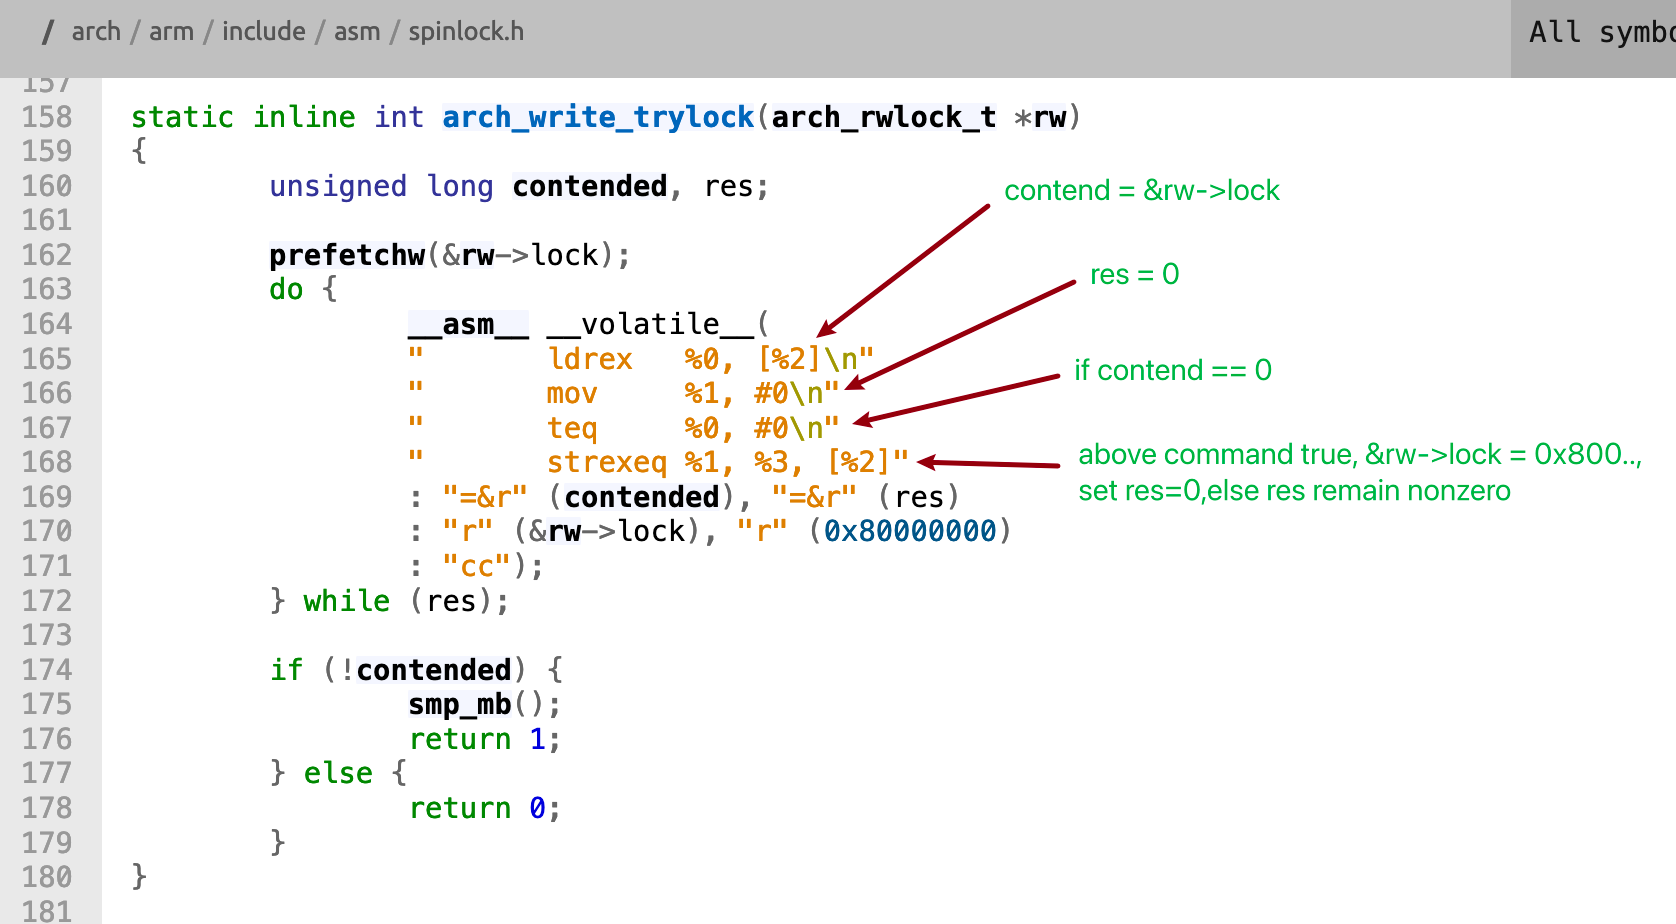Click the static keyword on line 158

[x=182, y=117]
